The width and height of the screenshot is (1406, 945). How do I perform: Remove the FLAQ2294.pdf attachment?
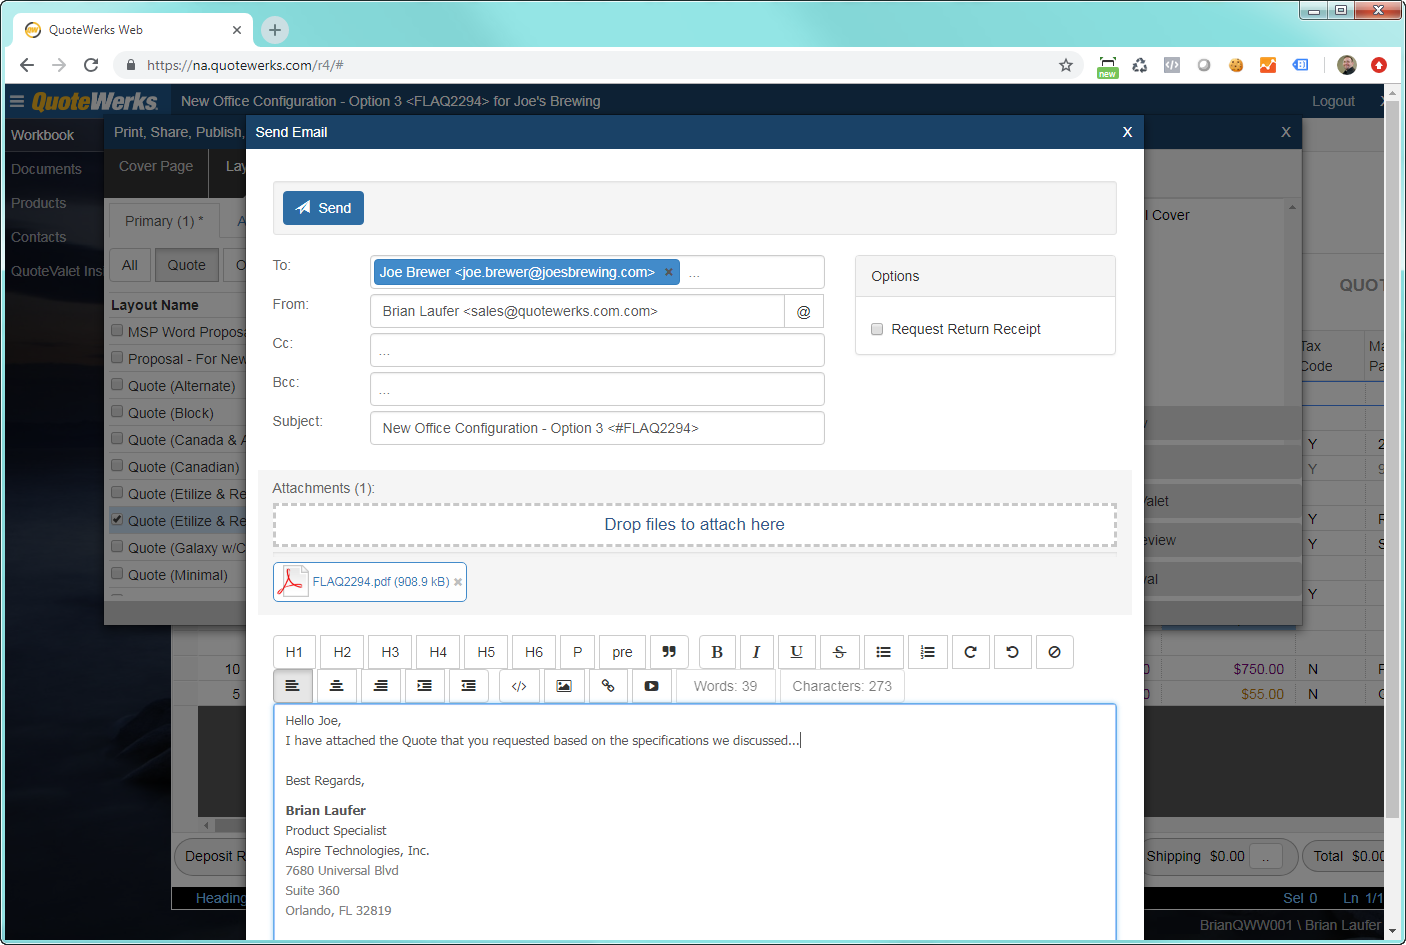click(x=458, y=582)
